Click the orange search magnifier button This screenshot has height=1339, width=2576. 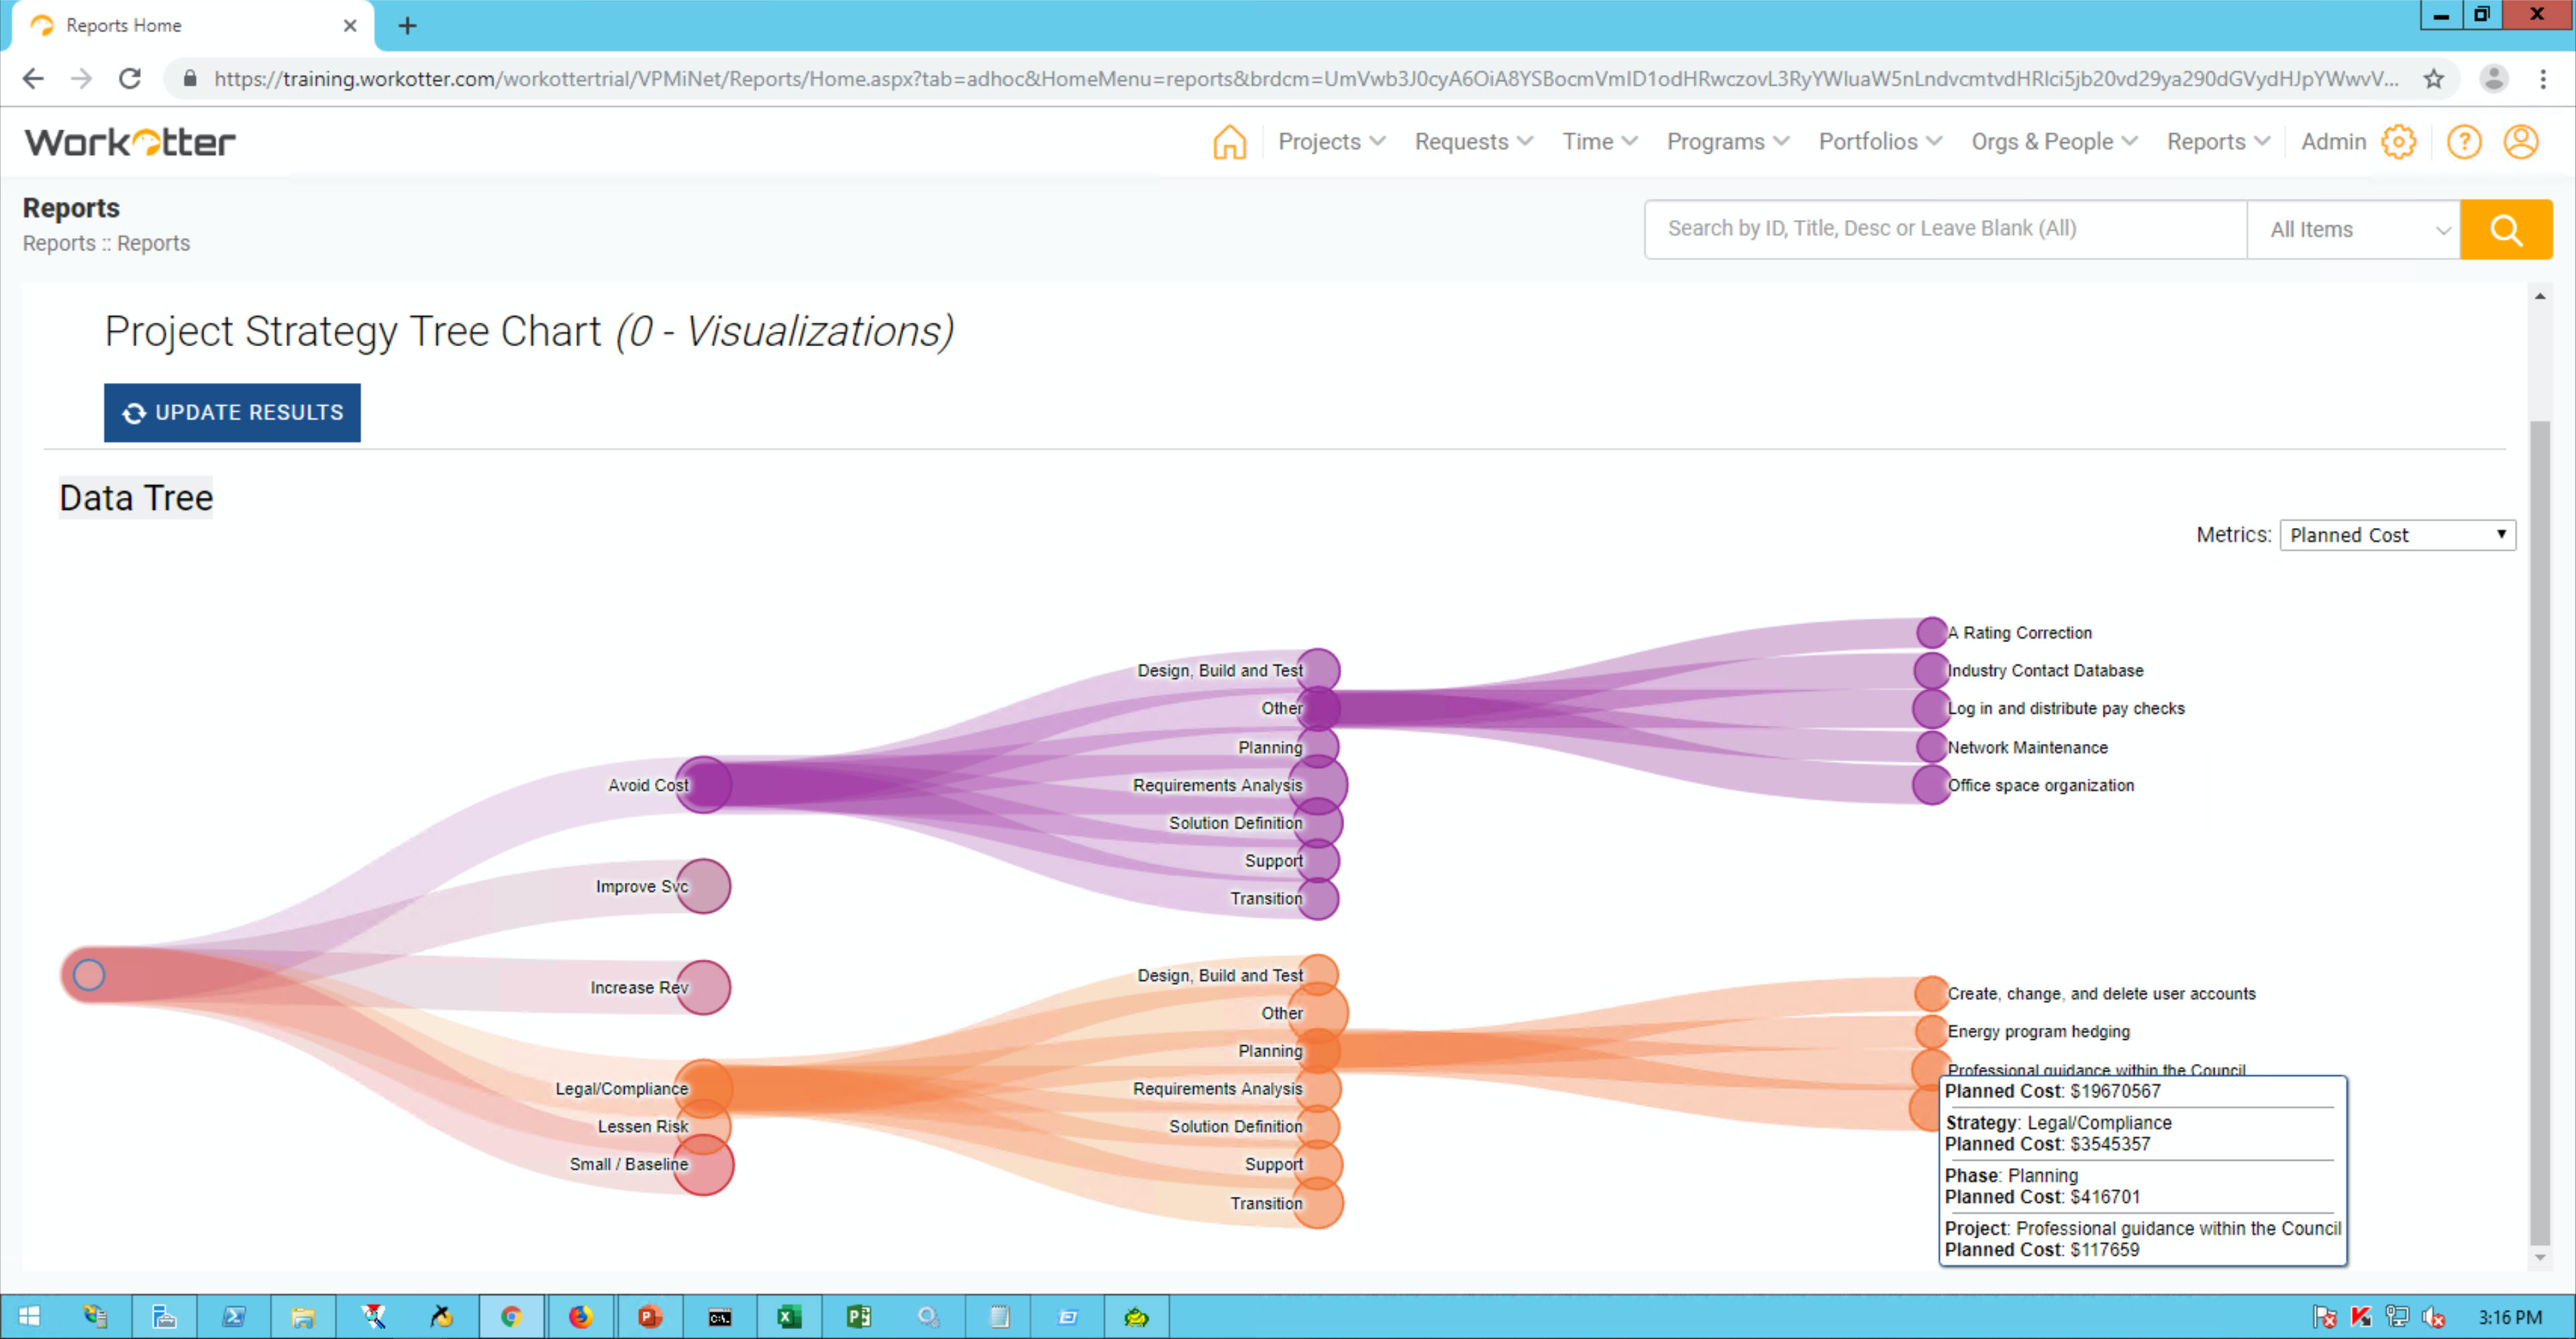coord(2505,229)
